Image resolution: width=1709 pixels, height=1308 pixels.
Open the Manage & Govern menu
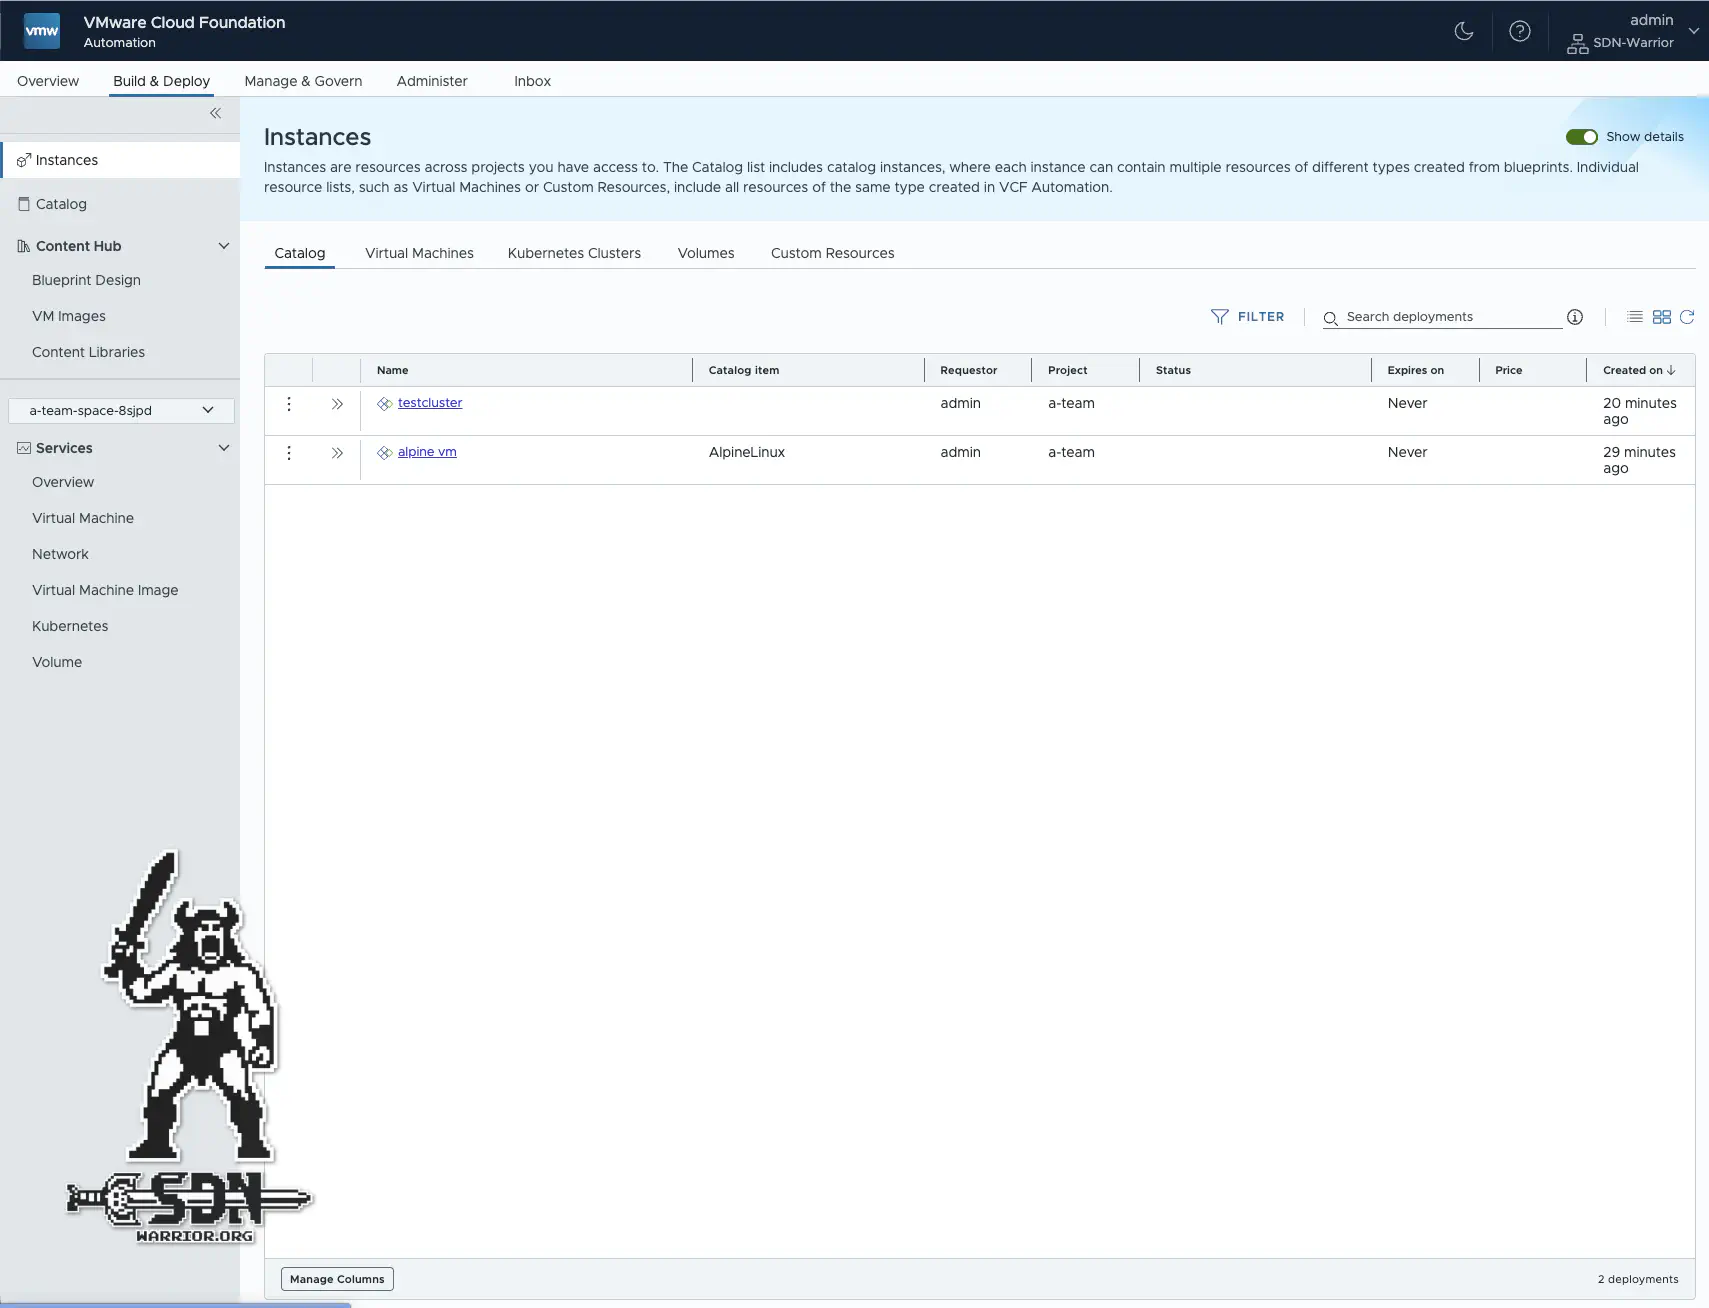[x=303, y=81]
